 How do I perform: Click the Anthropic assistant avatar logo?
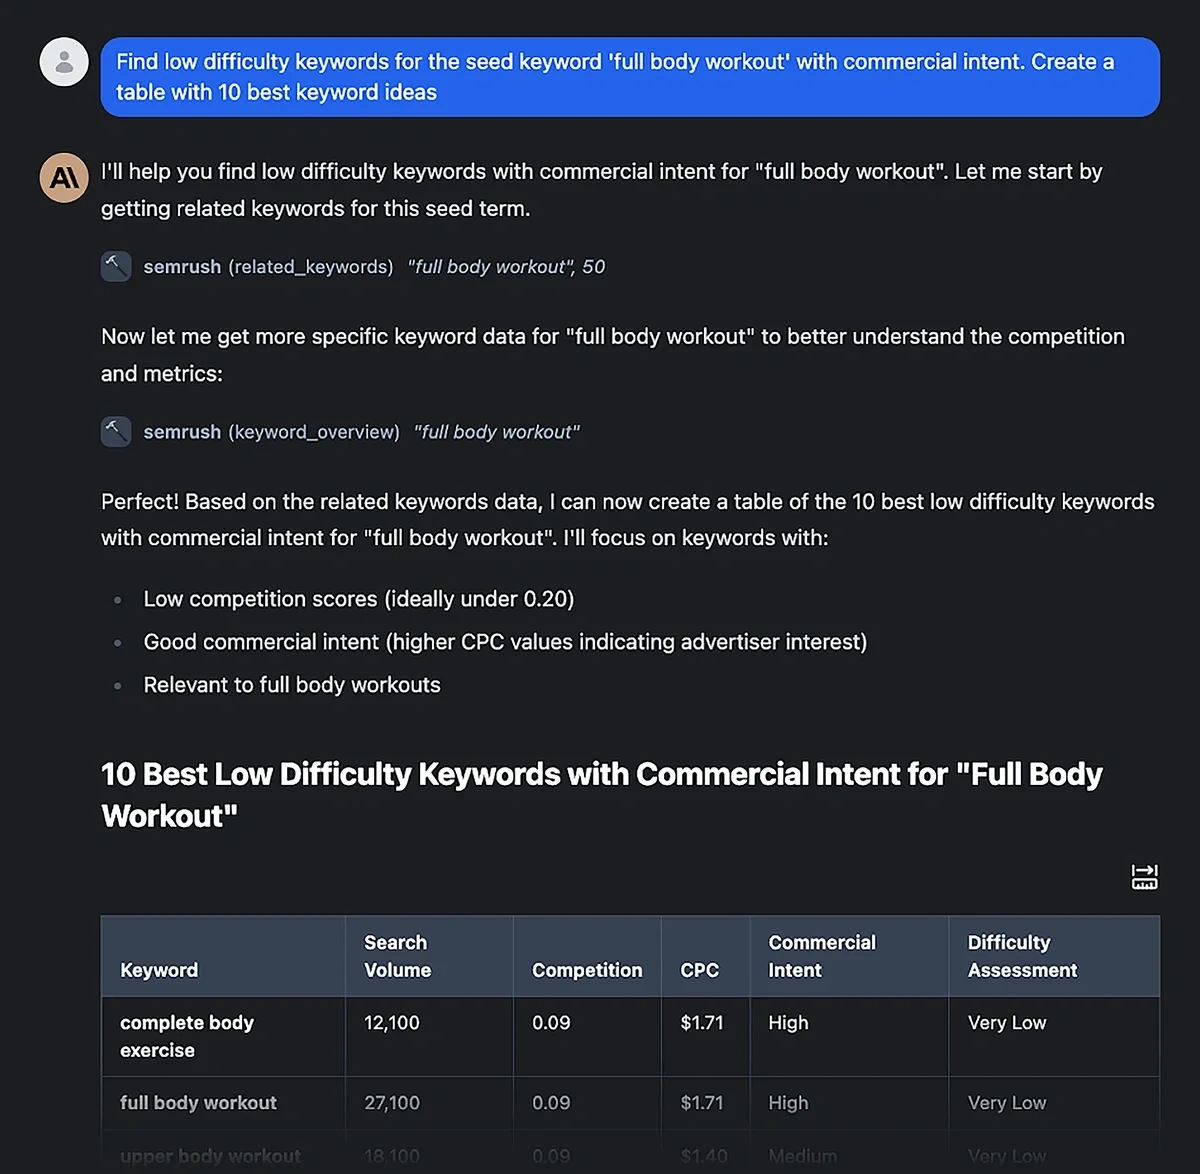point(64,178)
